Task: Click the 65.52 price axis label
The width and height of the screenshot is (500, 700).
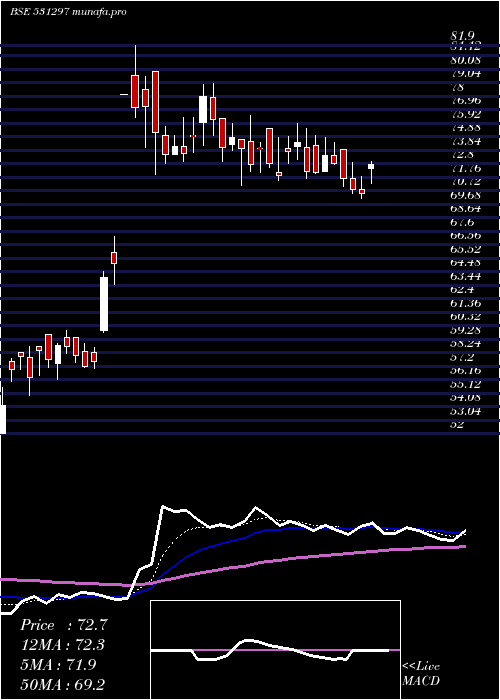Action: 466,249
